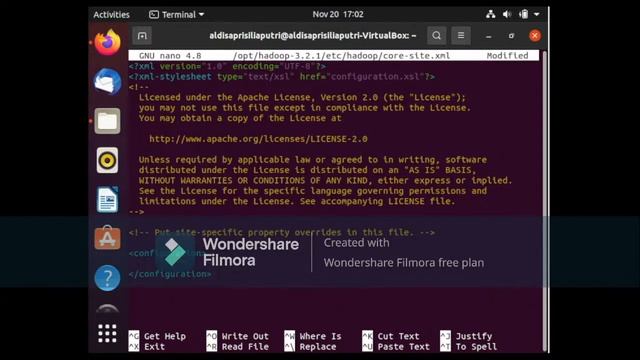Open the clock showing Nov 20 17:02
Screen dimensions: 640x360
point(338,14)
